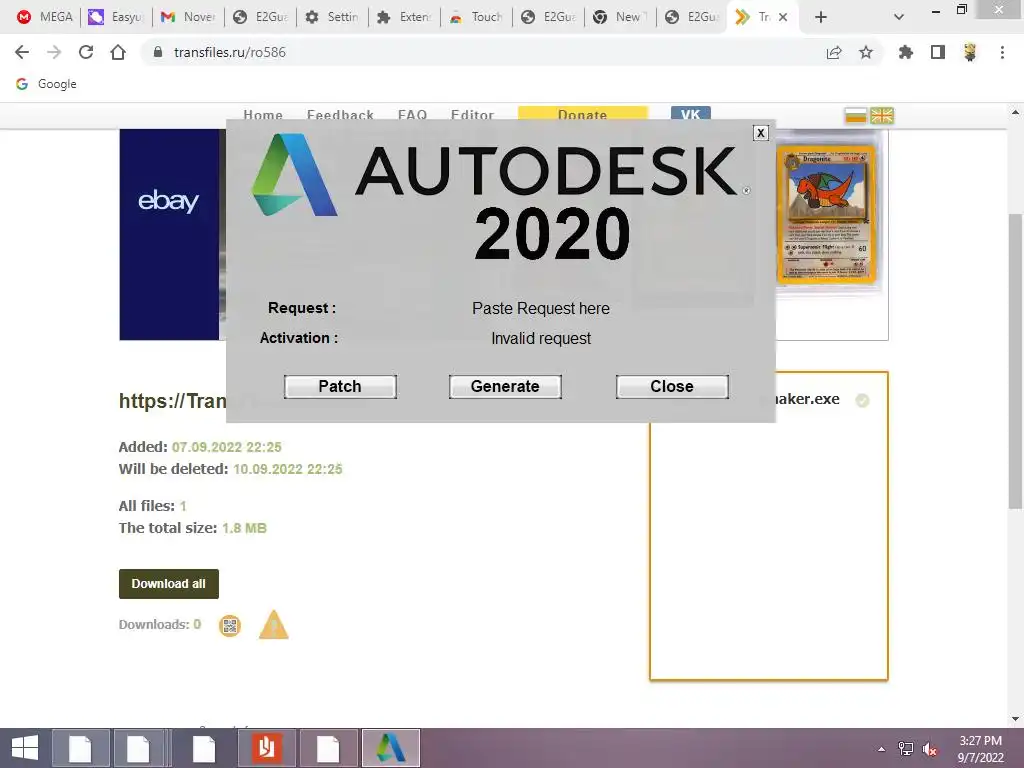Click the muted volume icon in tray
The height and width of the screenshot is (768, 1024).
[x=929, y=749]
